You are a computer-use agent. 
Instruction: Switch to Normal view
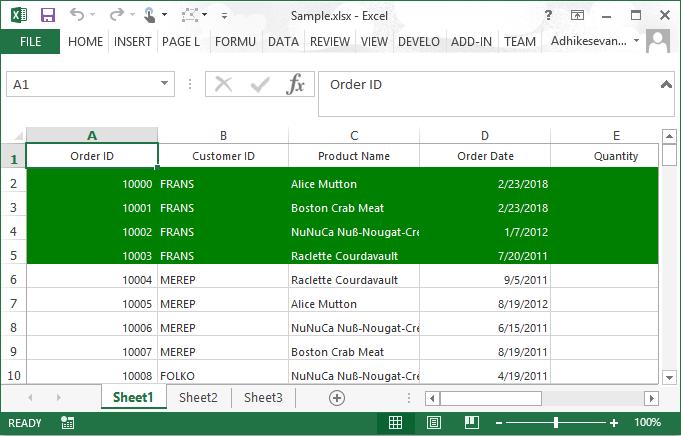[x=395, y=422]
